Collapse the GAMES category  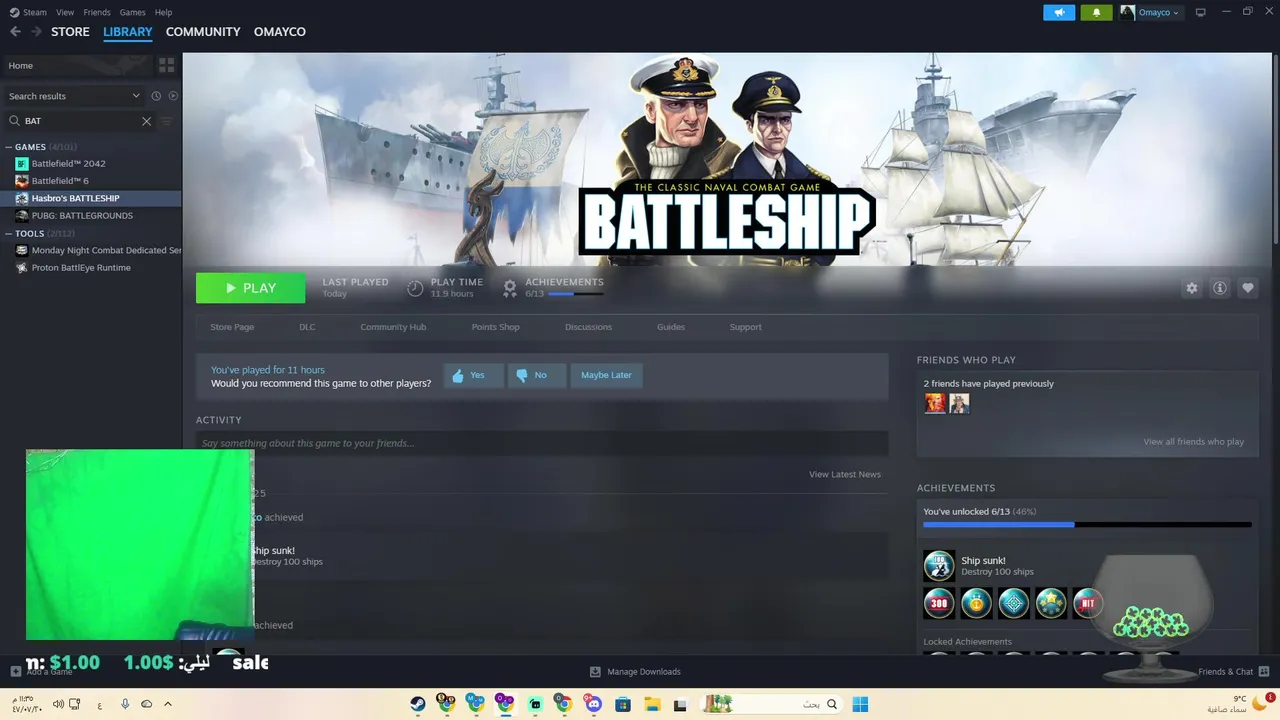point(9,147)
